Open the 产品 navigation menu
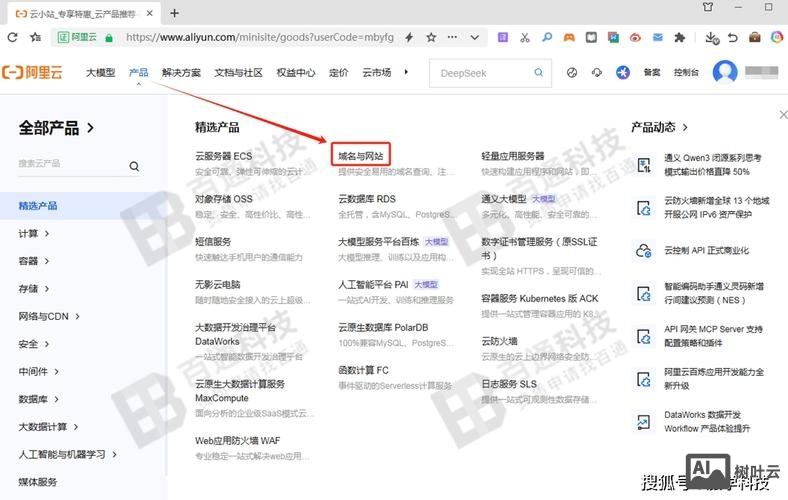This screenshot has width=788, height=500. click(x=138, y=73)
